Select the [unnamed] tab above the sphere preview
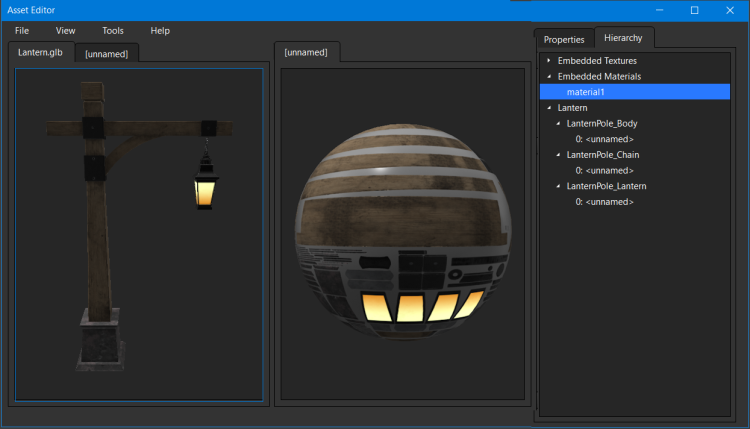The image size is (750, 429). (x=306, y=52)
